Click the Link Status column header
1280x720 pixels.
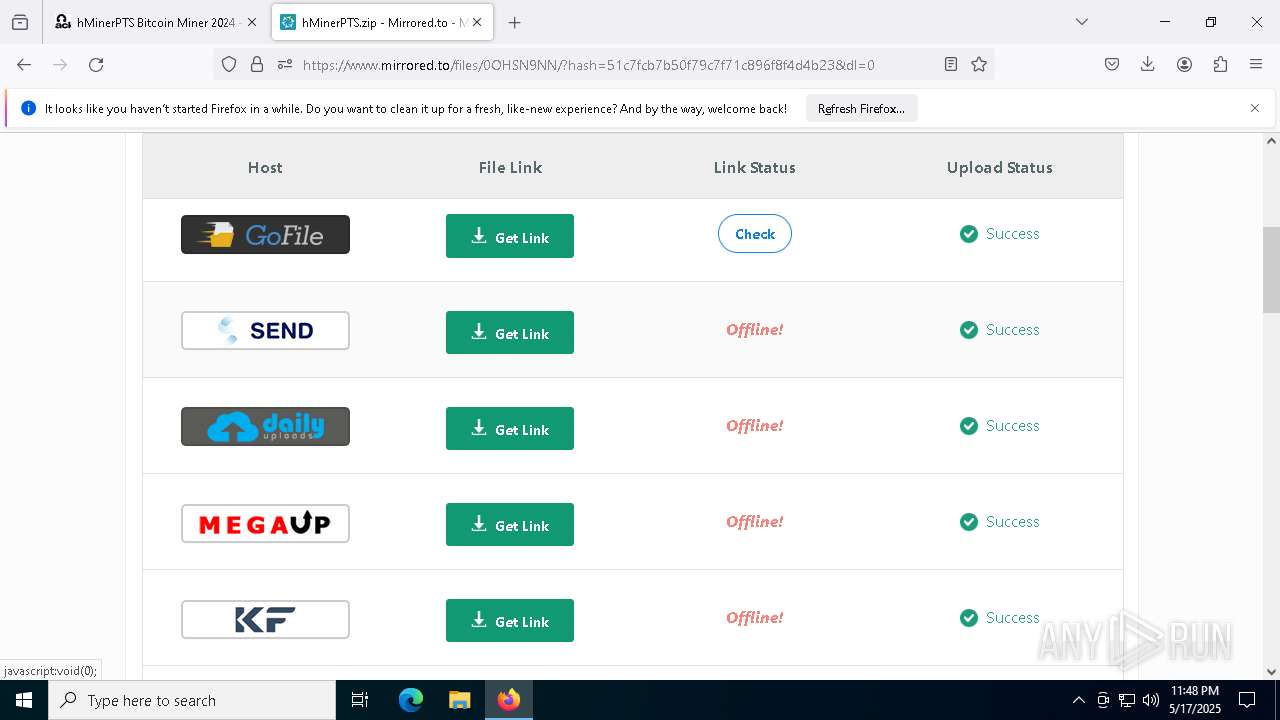[x=755, y=167]
